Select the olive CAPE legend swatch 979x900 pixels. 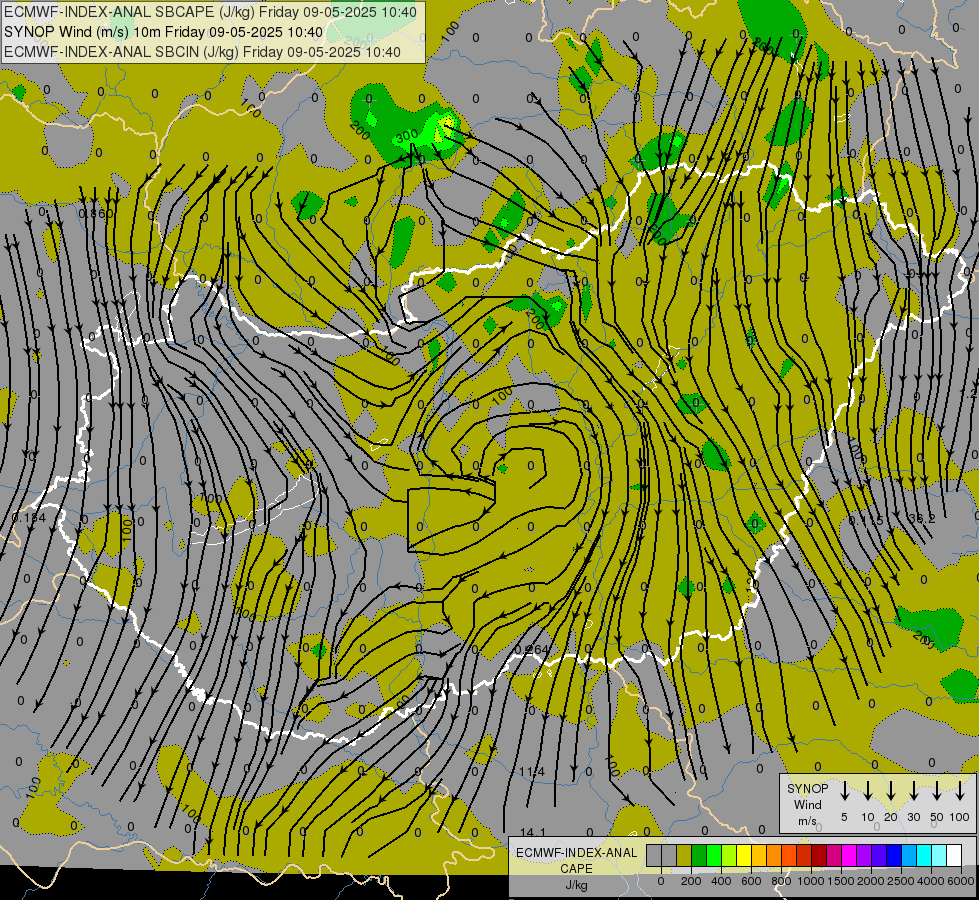click(684, 855)
